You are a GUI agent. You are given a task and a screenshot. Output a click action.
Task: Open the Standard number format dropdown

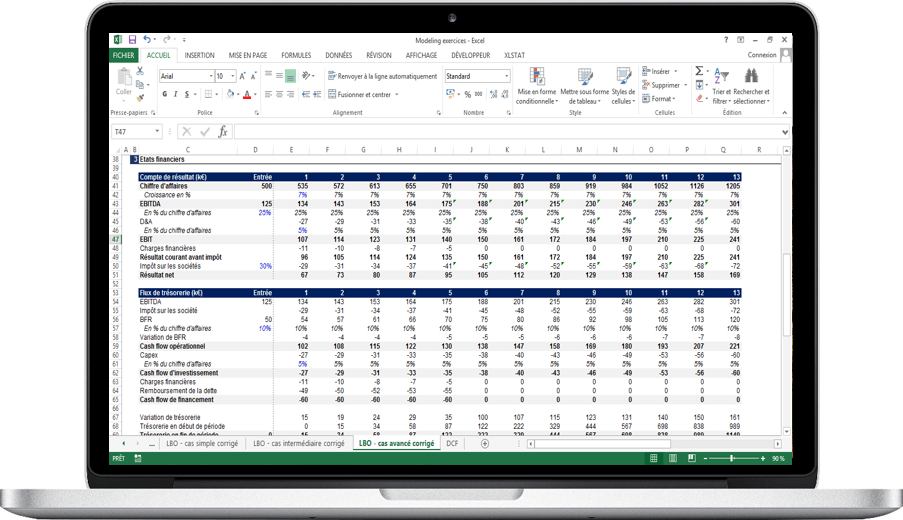507,76
